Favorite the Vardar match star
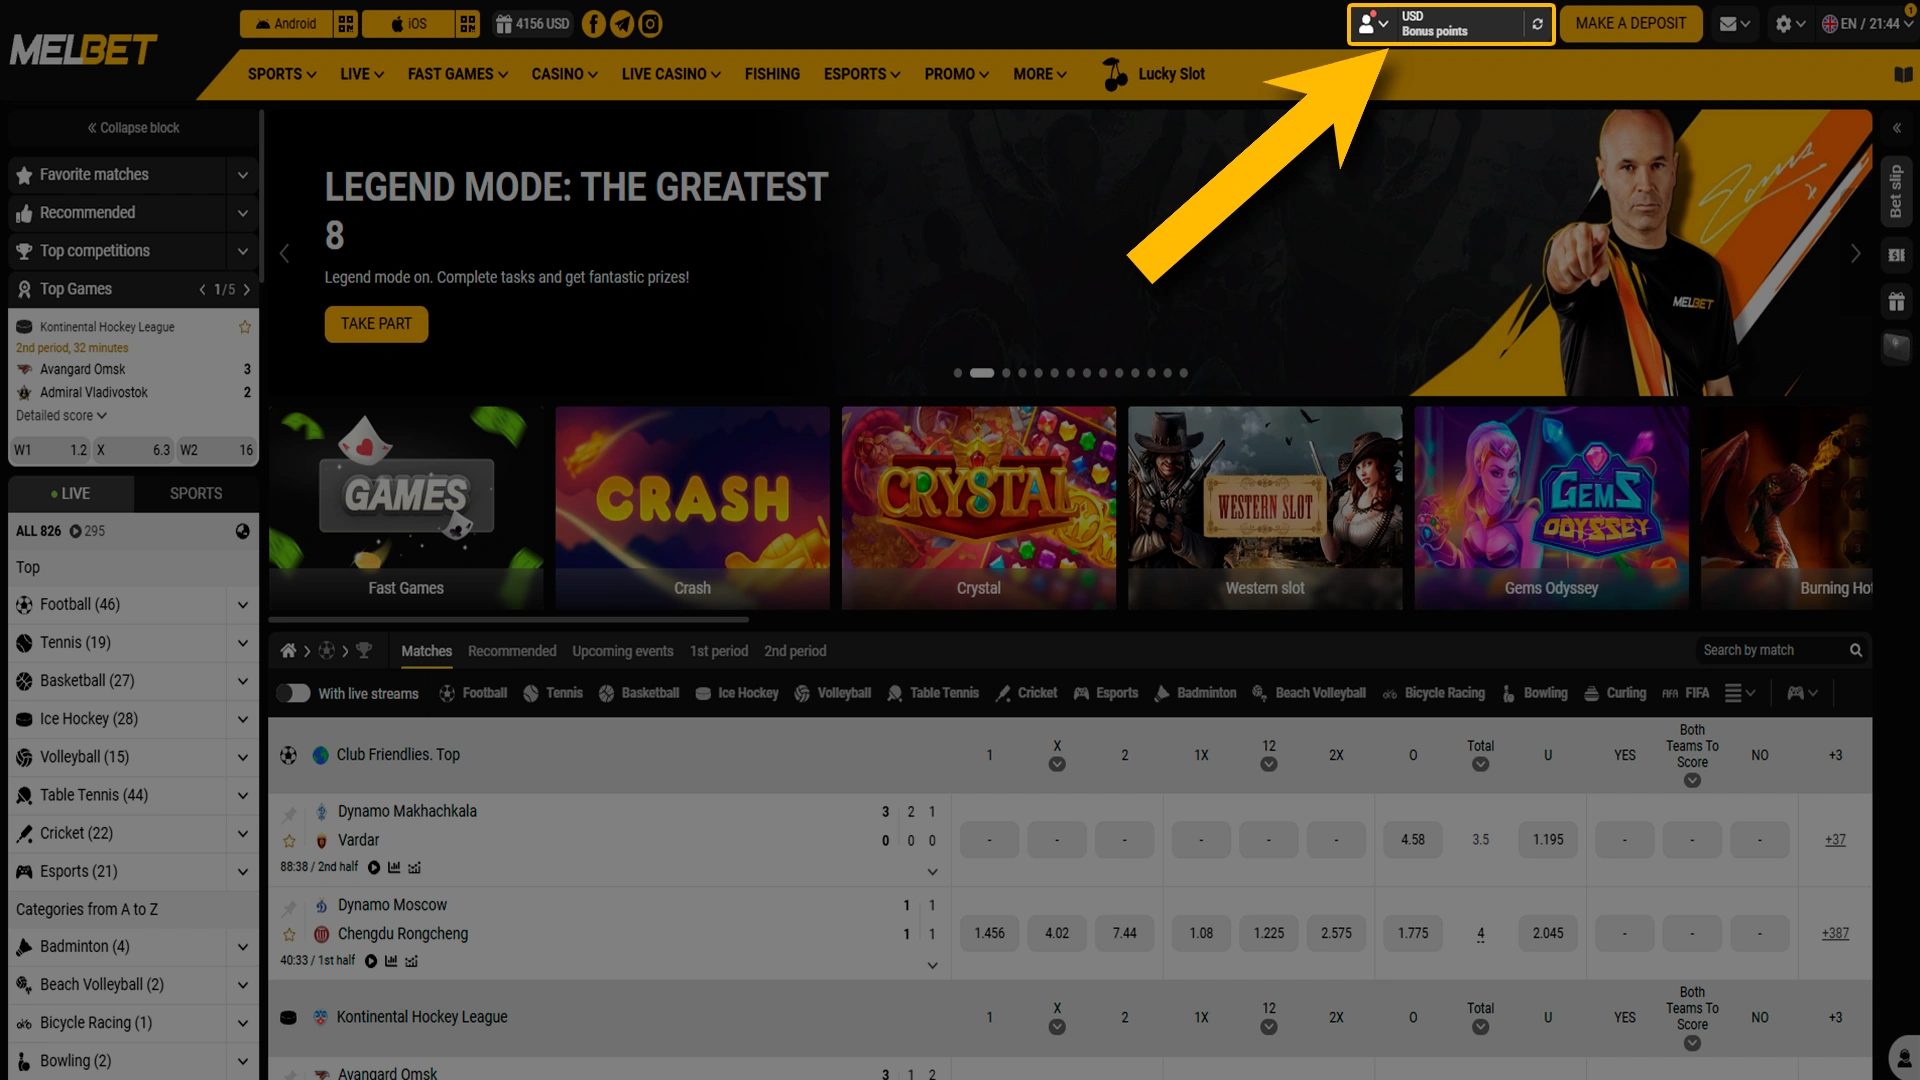The image size is (1920, 1080). [289, 841]
